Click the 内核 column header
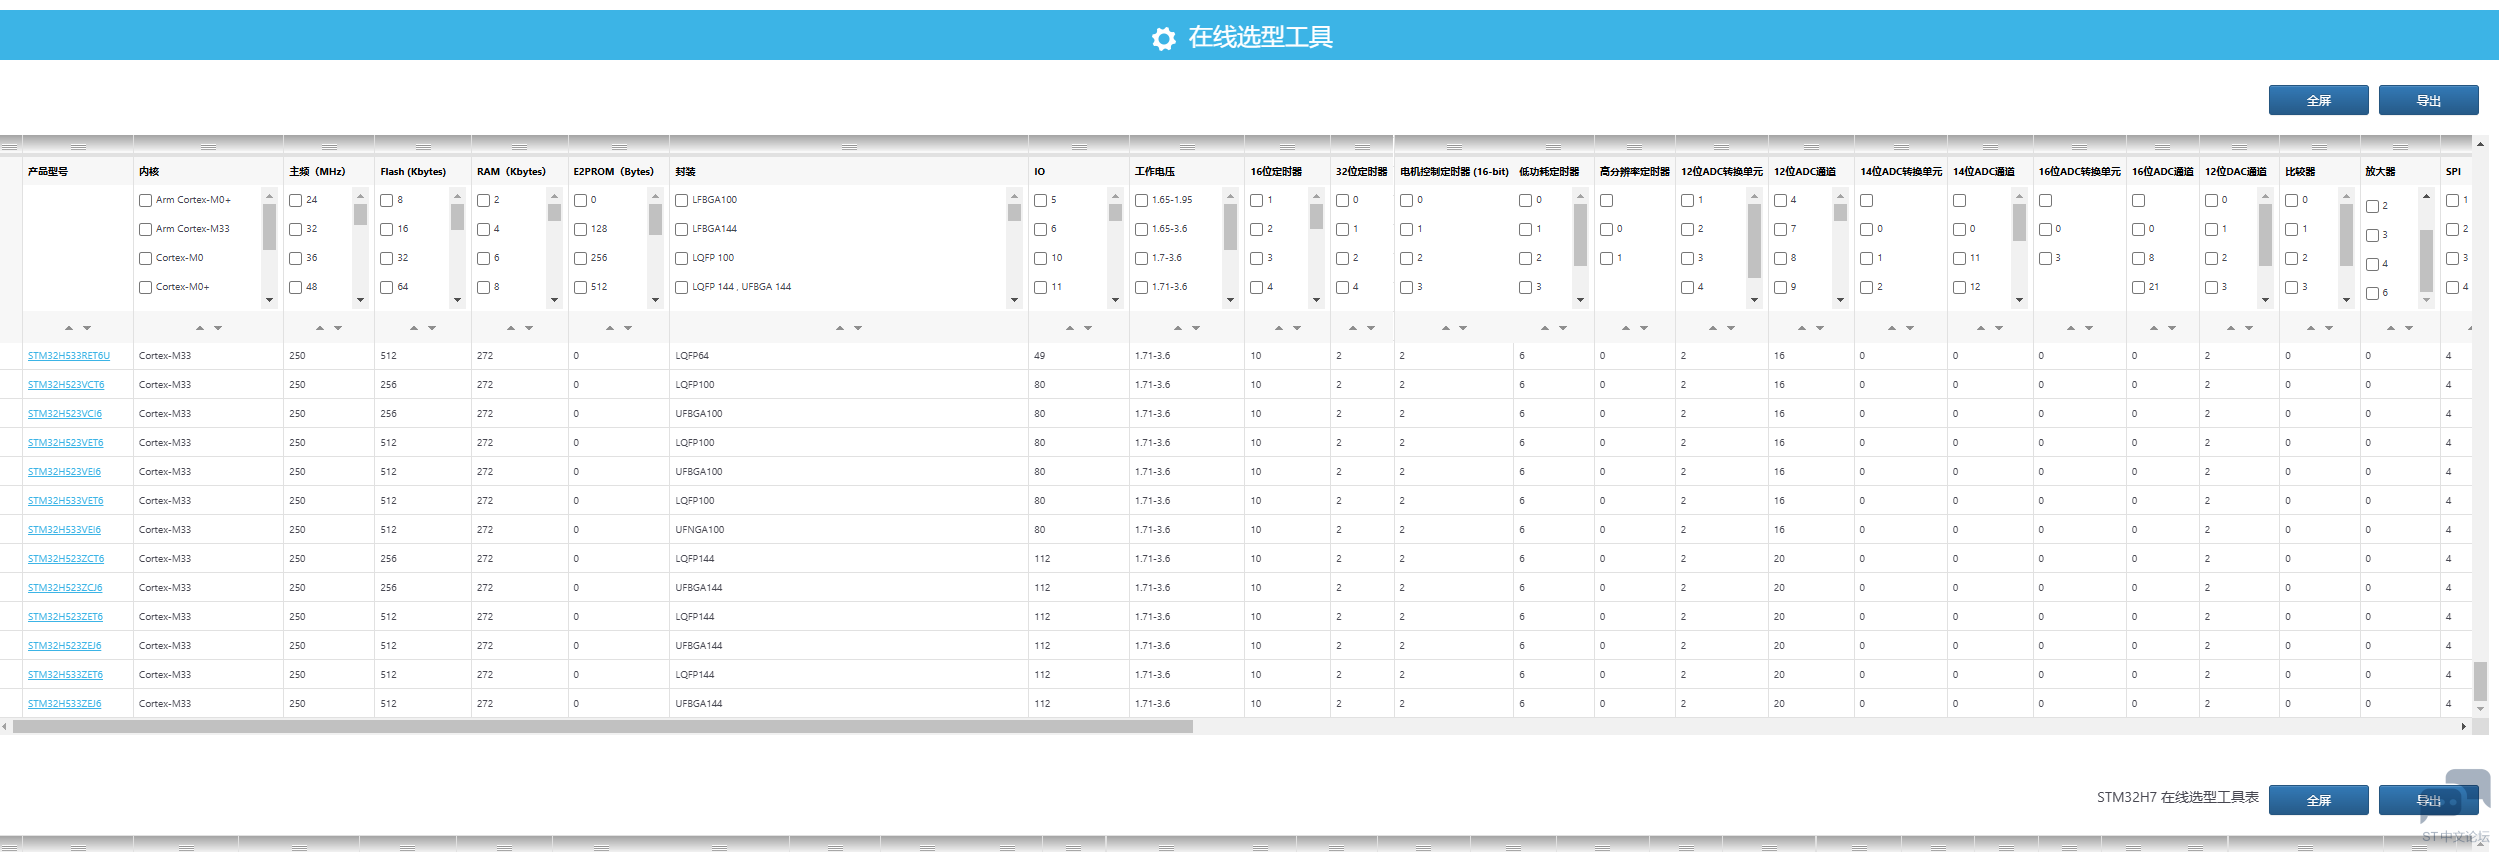Screen dimensions: 2499x852 point(149,172)
